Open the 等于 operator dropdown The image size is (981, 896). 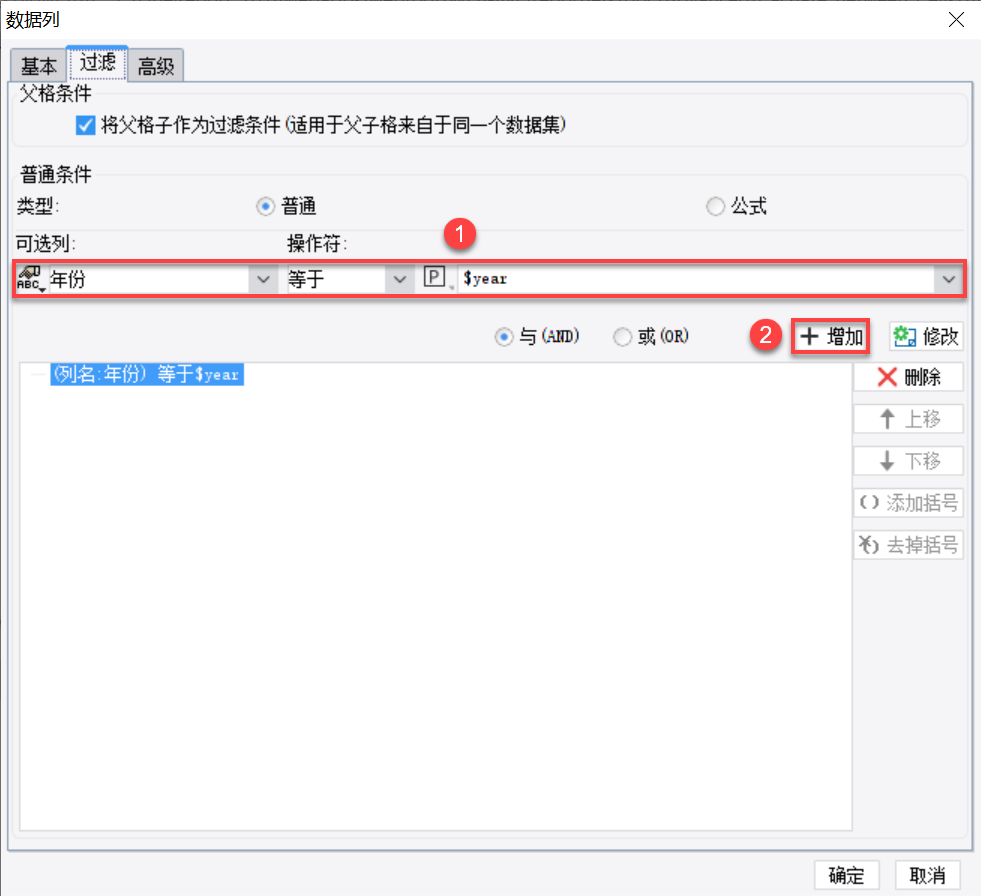coord(399,279)
